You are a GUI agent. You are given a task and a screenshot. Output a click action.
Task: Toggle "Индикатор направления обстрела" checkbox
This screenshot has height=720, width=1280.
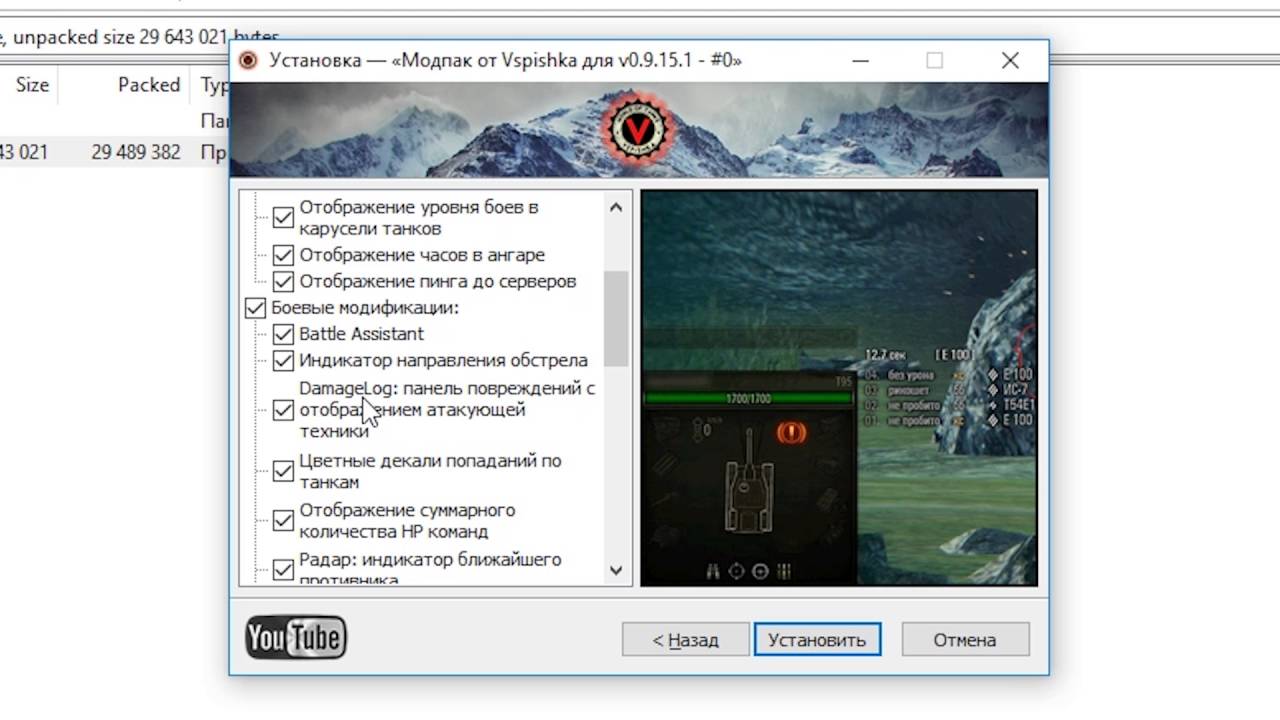click(x=283, y=360)
